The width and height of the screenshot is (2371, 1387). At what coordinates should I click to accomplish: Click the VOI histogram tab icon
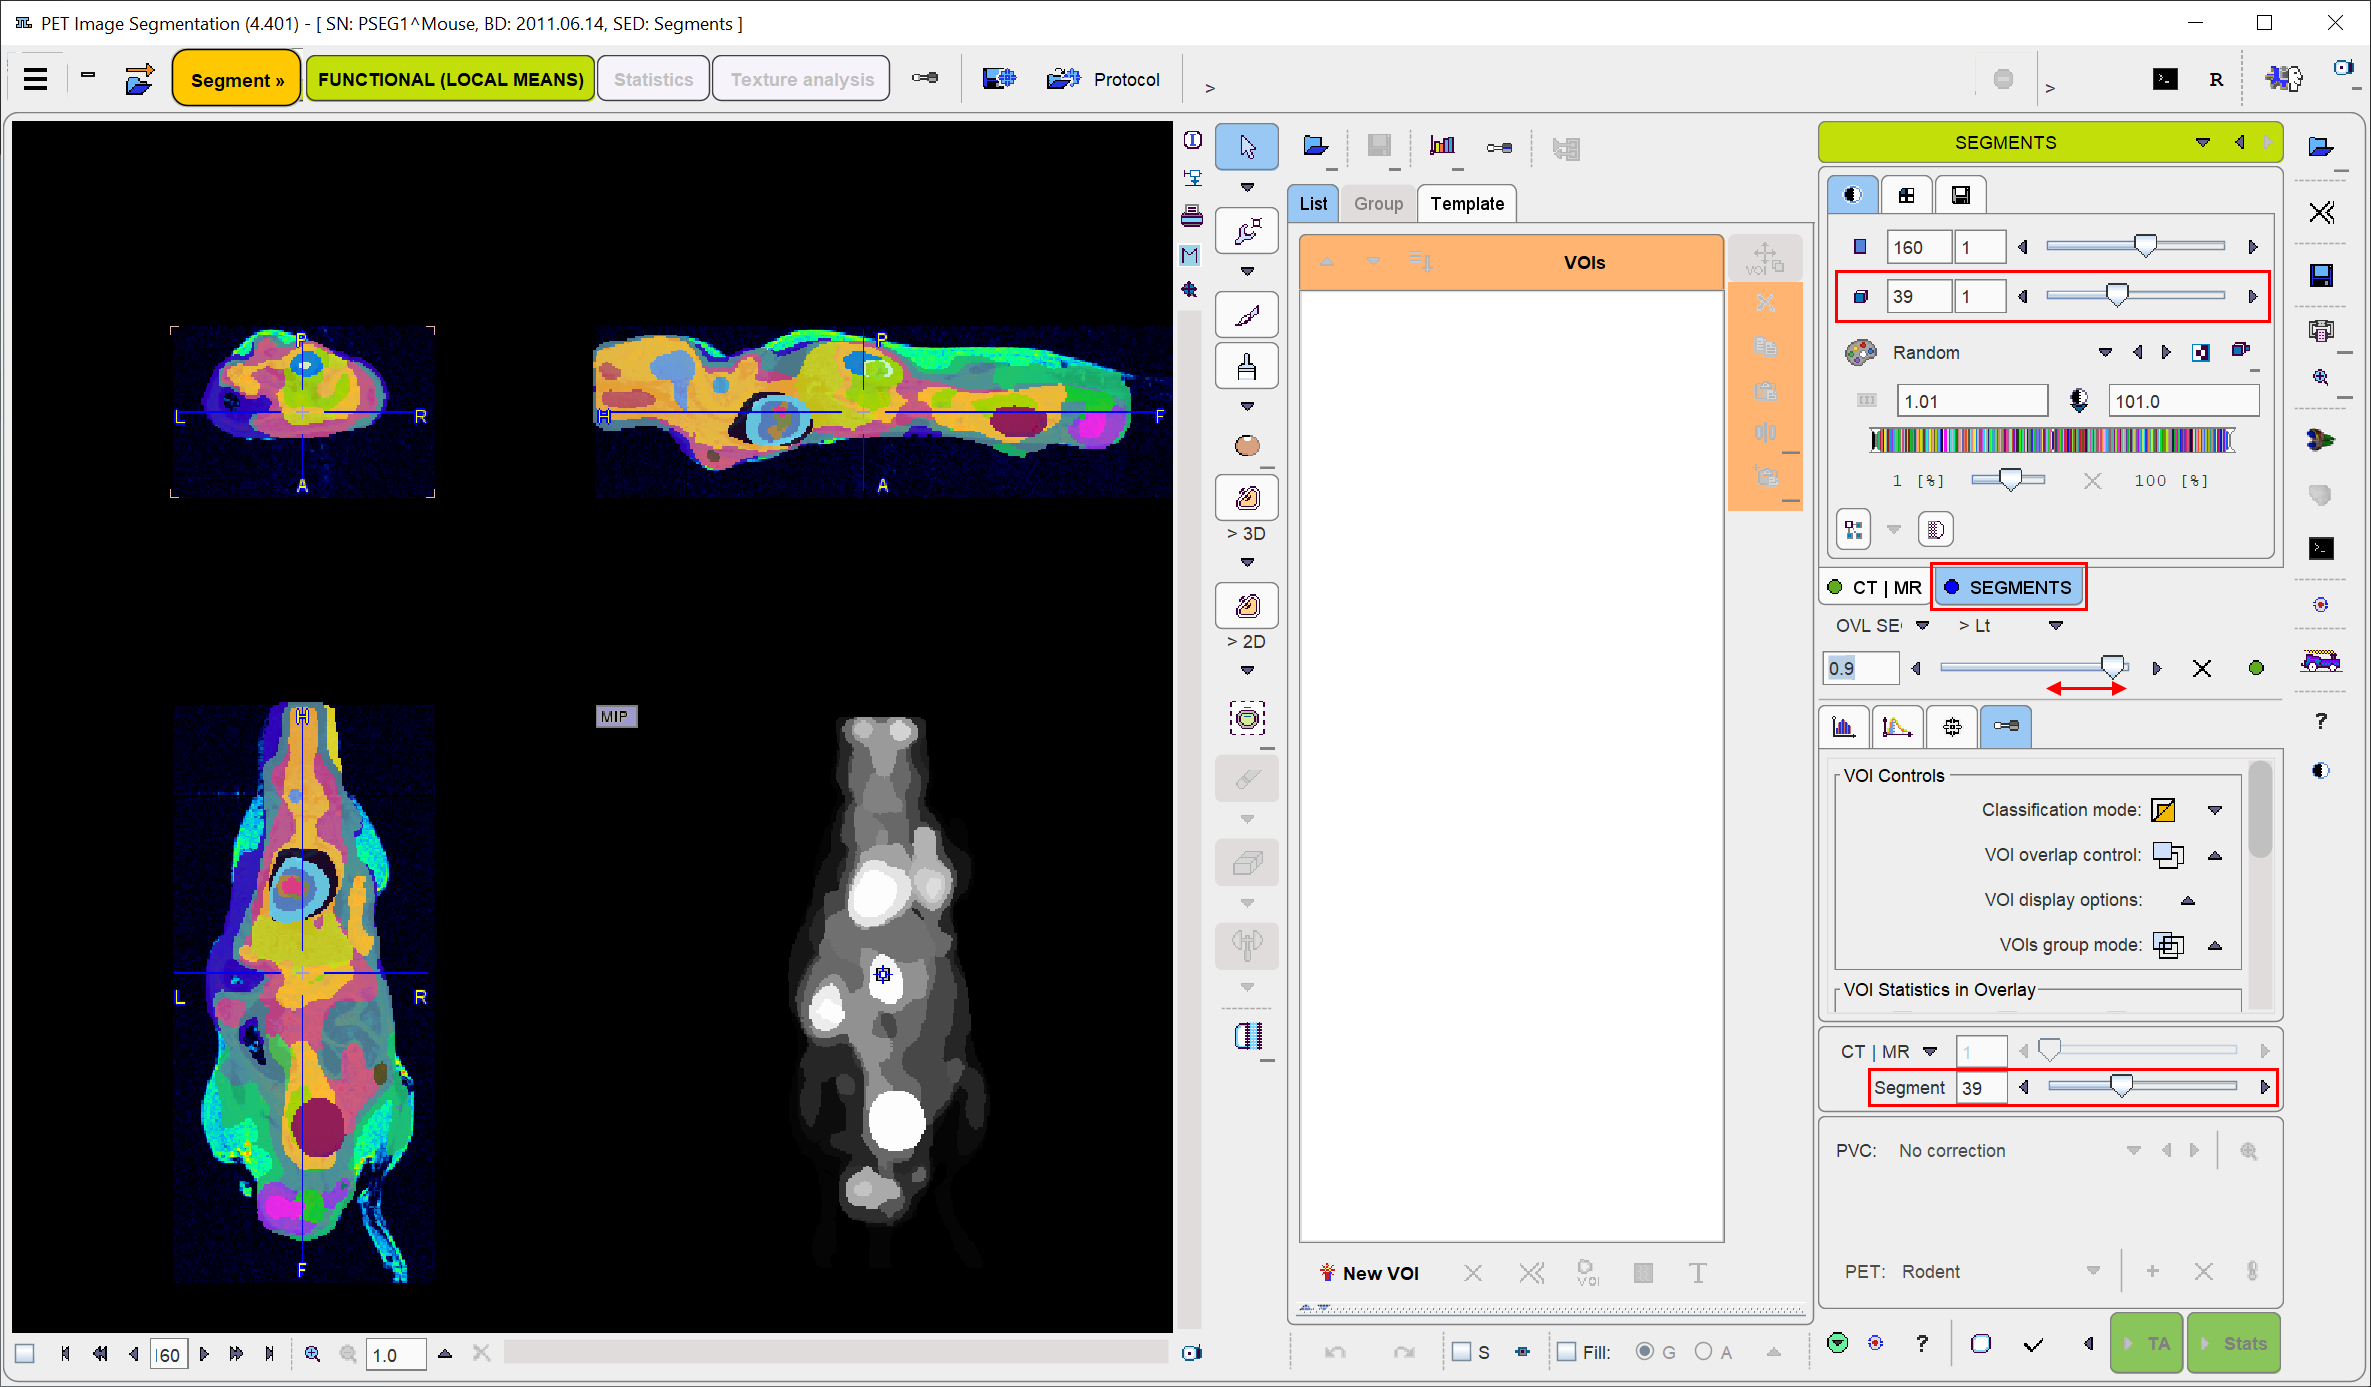[x=1844, y=727]
